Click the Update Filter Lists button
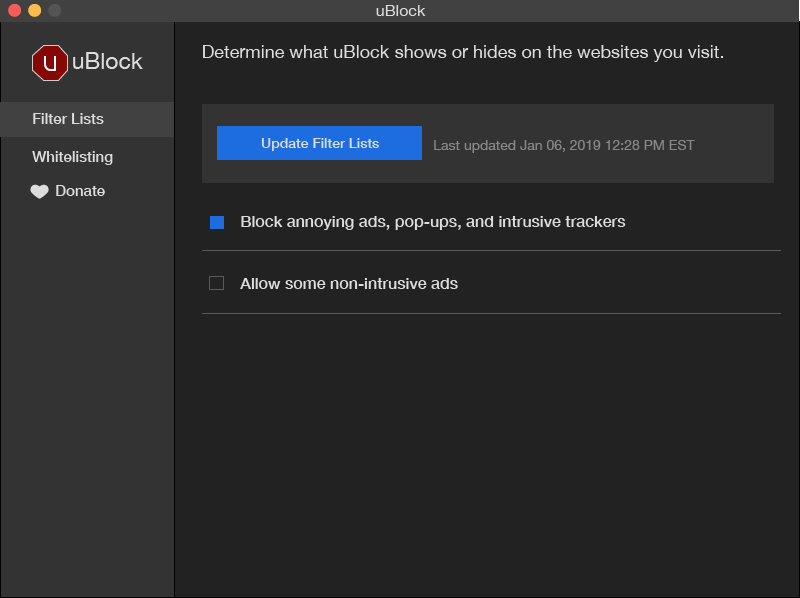Screen dimensions: 800x598 (319, 142)
